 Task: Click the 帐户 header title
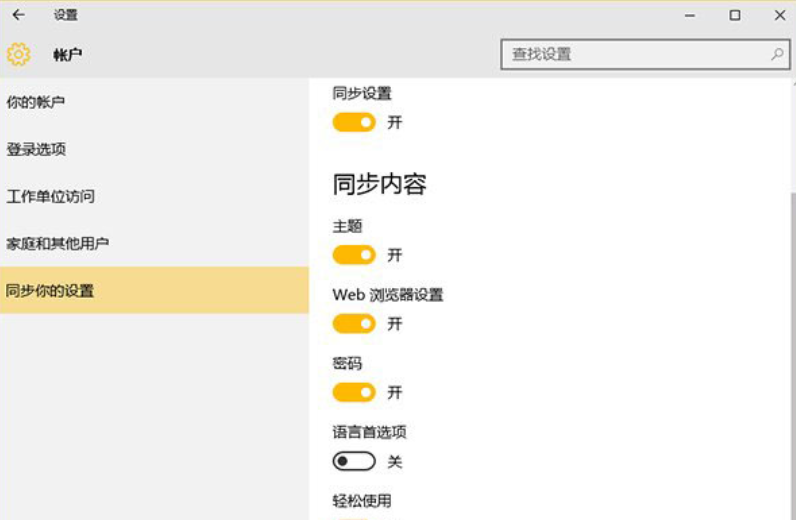(68, 55)
